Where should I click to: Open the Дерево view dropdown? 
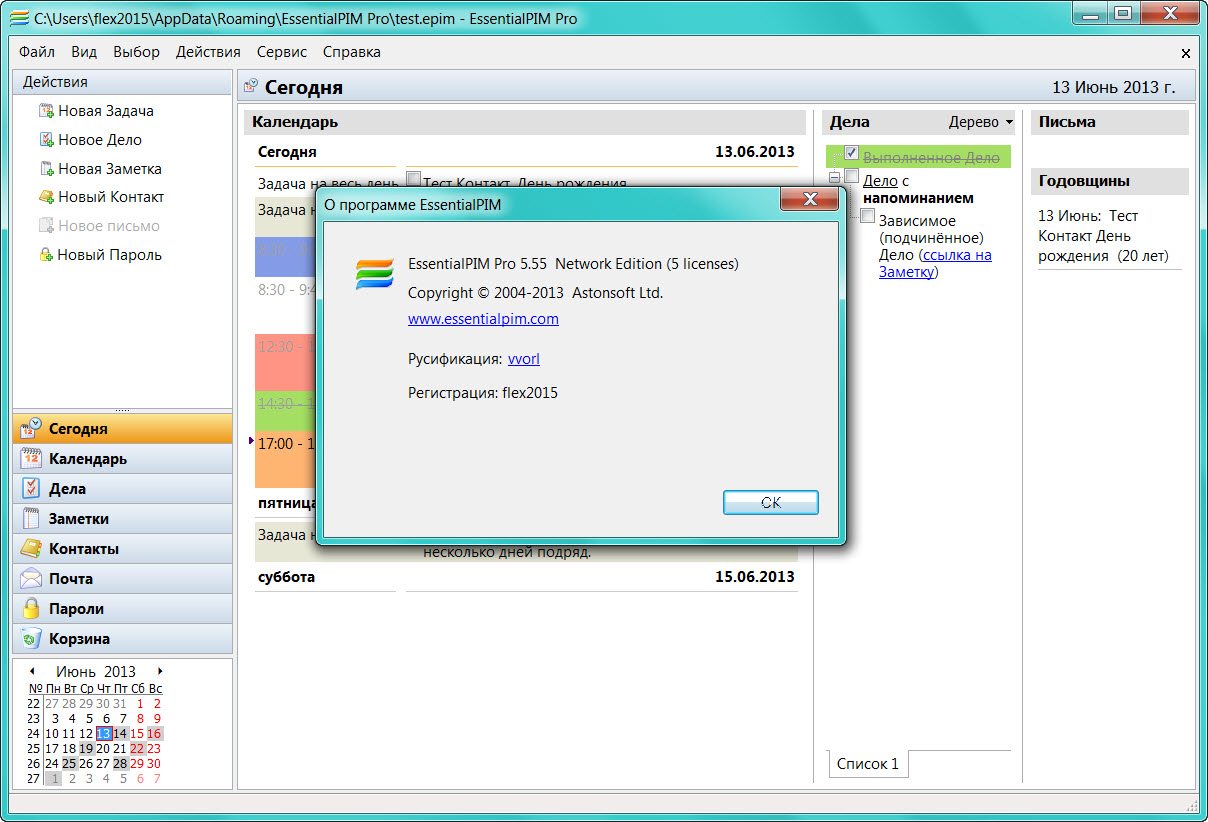point(981,122)
